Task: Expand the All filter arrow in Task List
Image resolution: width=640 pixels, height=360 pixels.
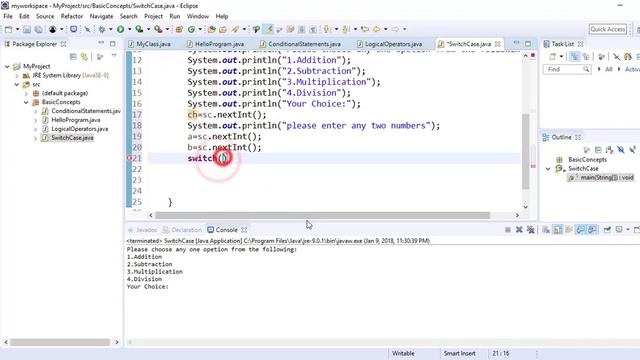Action: click(599, 69)
